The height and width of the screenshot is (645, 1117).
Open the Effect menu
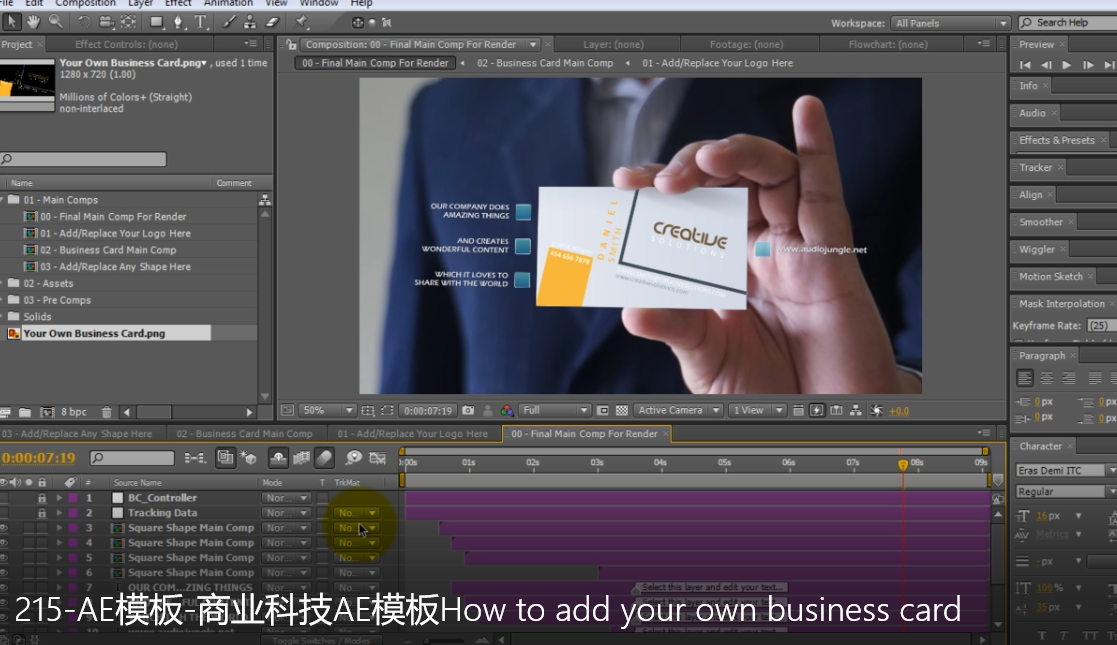click(178, 4)
